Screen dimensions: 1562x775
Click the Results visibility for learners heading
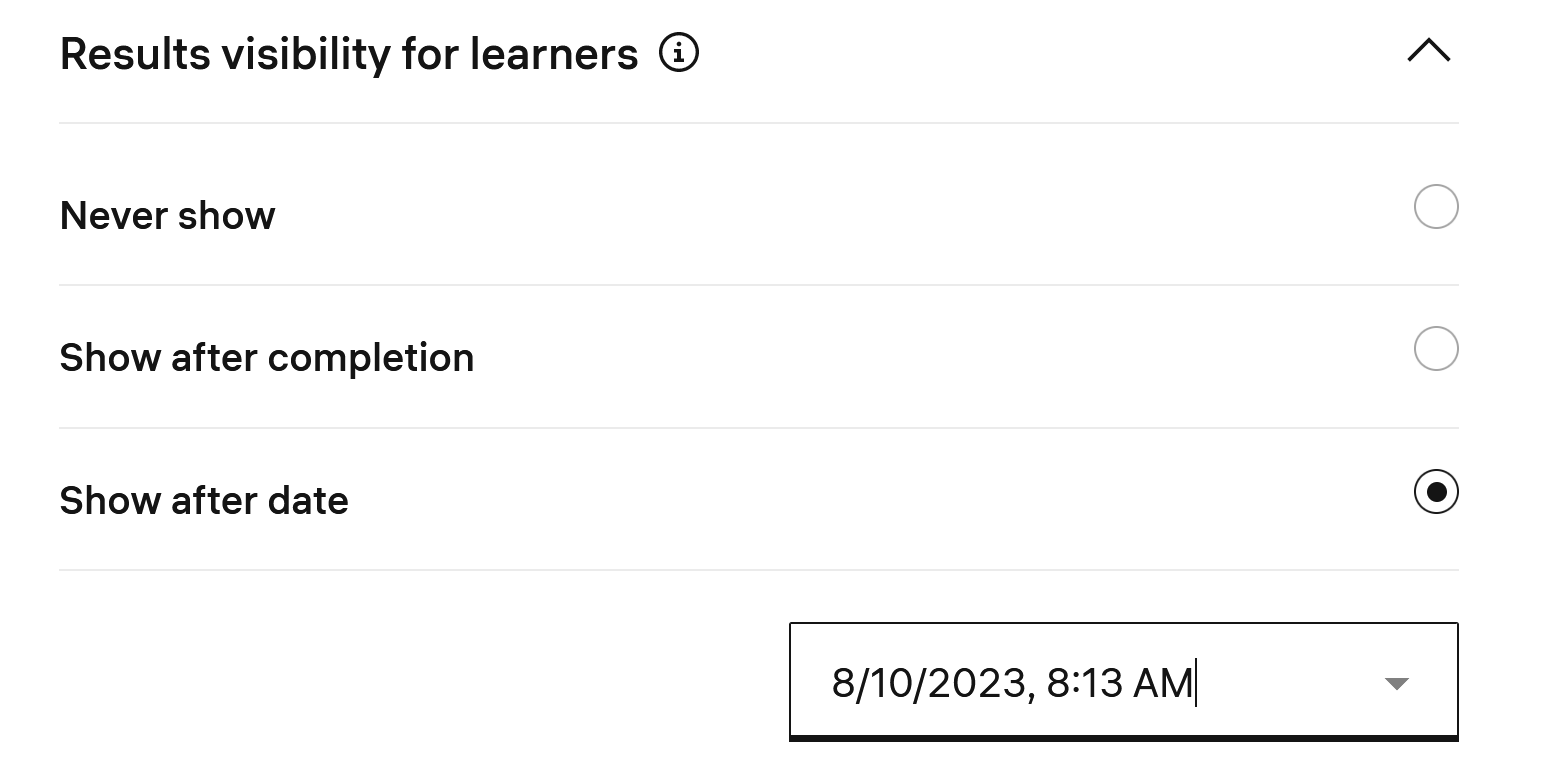[349, 54]
